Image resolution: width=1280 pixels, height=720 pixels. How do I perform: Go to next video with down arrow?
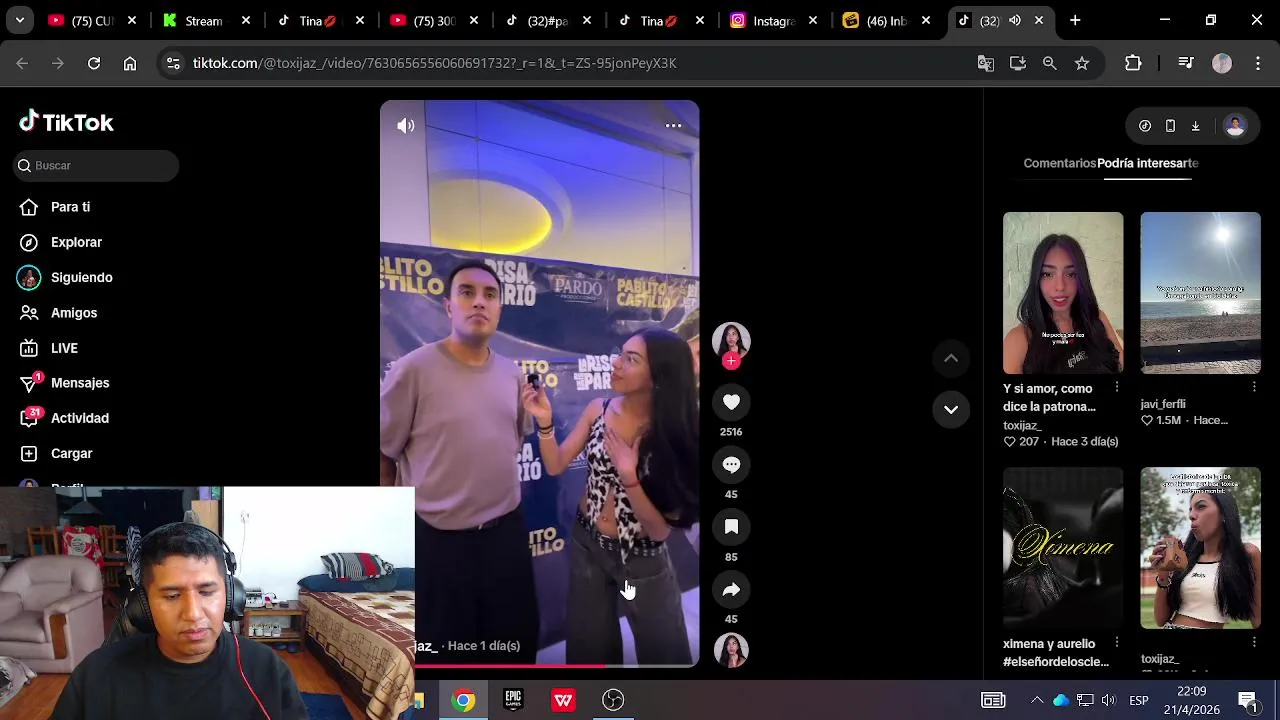(x=951, y=409)
